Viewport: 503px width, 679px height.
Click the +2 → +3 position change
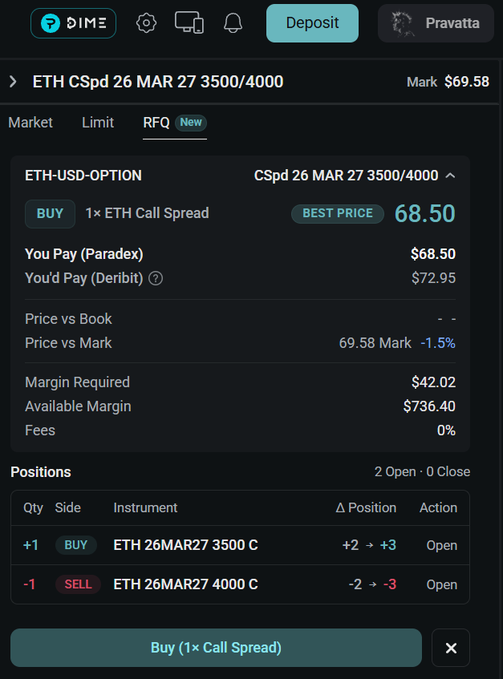tap(369, 545)
